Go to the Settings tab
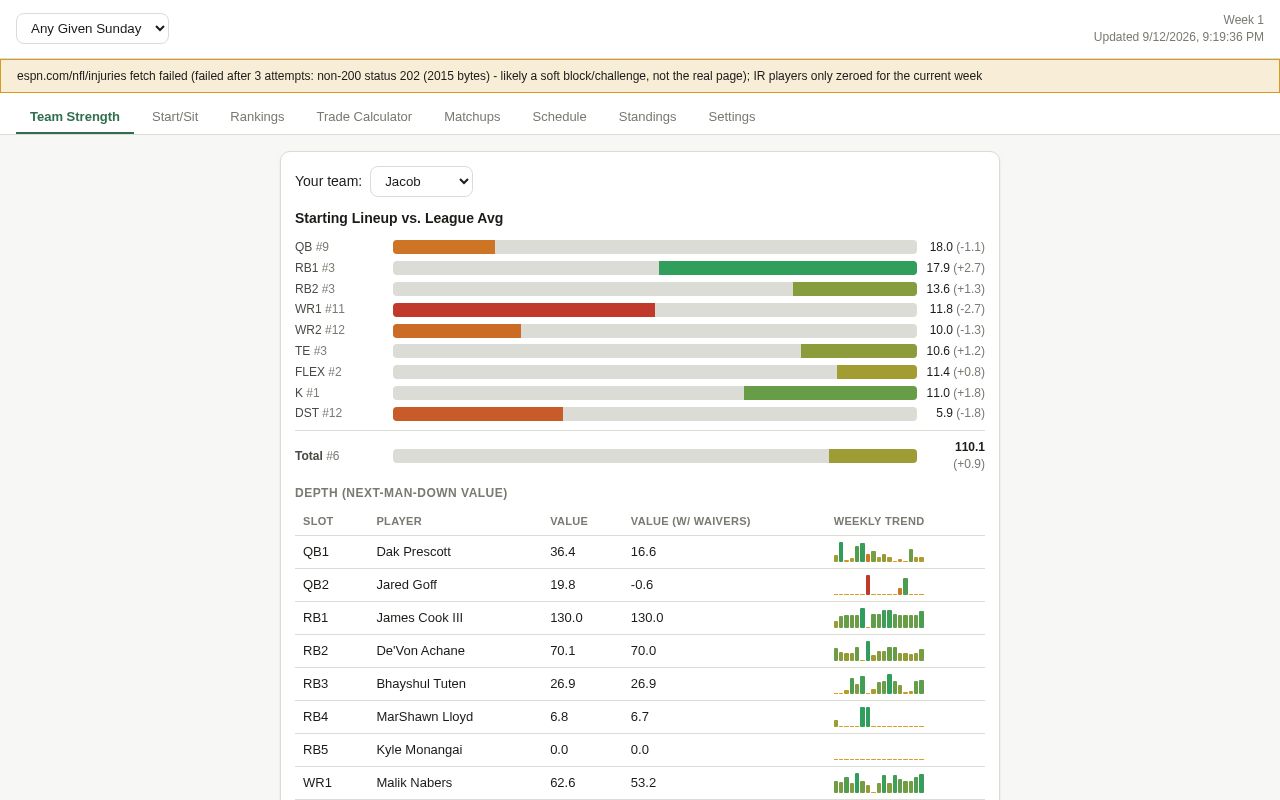This screenshot has width=1280, height=800. click(732, 116)
